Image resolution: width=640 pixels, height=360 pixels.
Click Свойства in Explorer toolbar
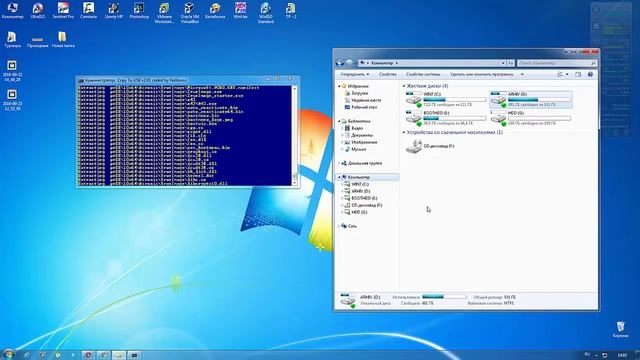(x=387, y=74)
